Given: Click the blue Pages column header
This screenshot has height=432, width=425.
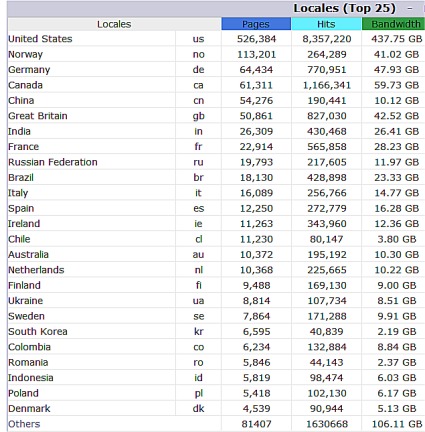Looking at the screenshot, I should tap(256, 24).
